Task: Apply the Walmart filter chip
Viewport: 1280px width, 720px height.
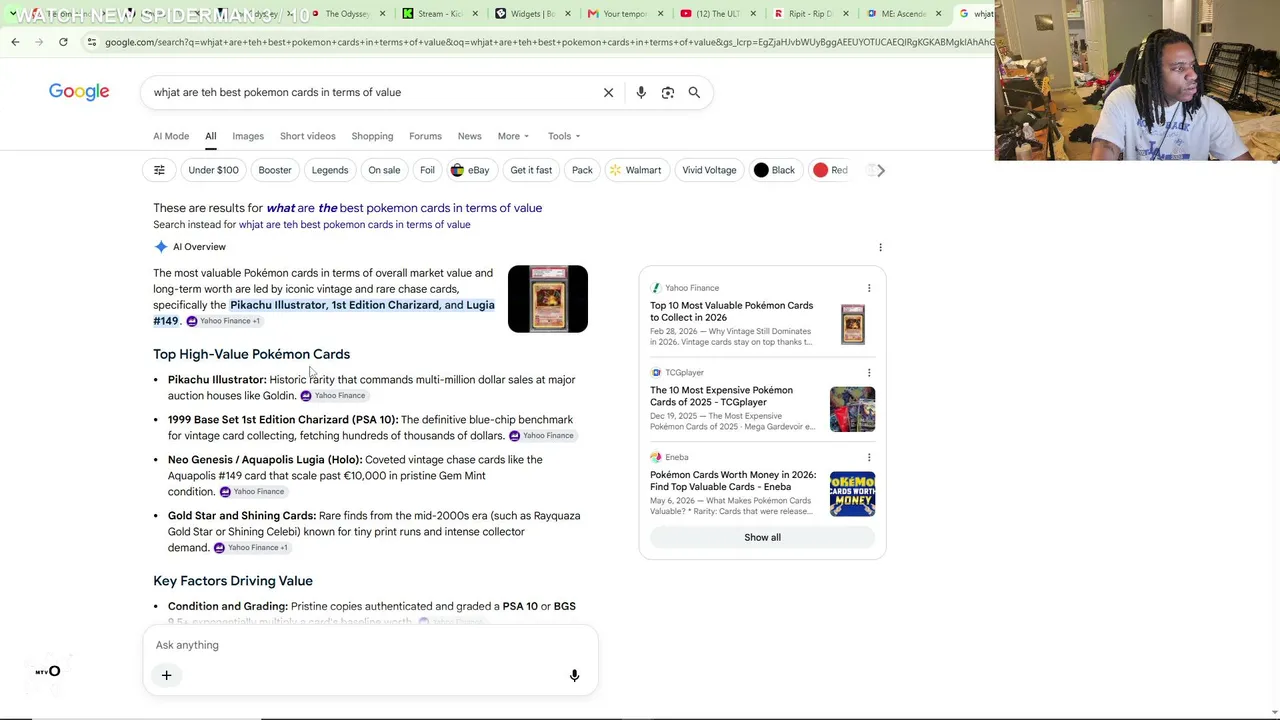Action: [x=636, y=170]
